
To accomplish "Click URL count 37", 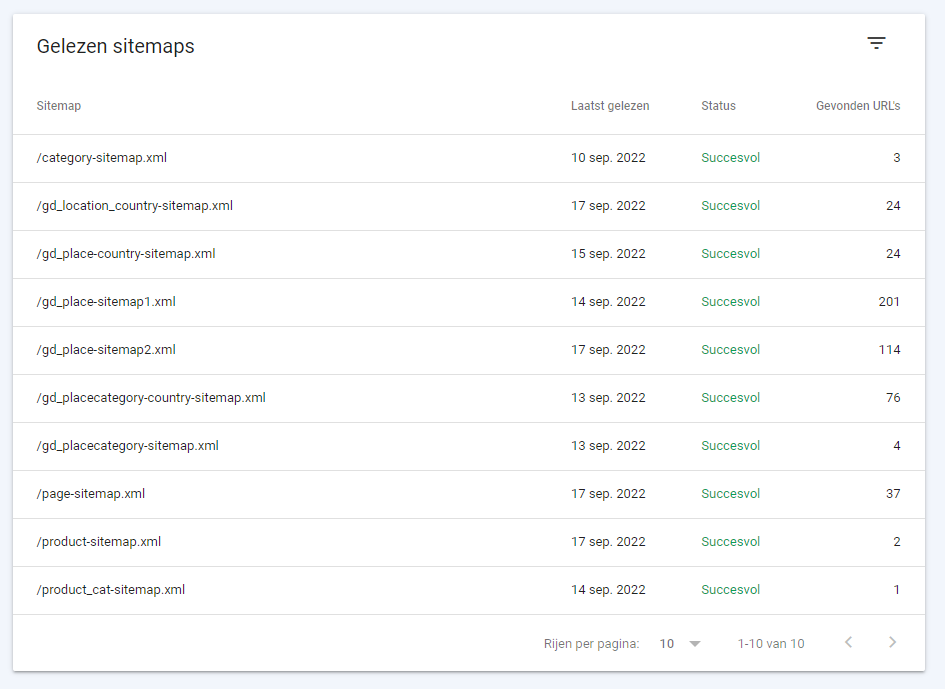I will pos(893,494).
